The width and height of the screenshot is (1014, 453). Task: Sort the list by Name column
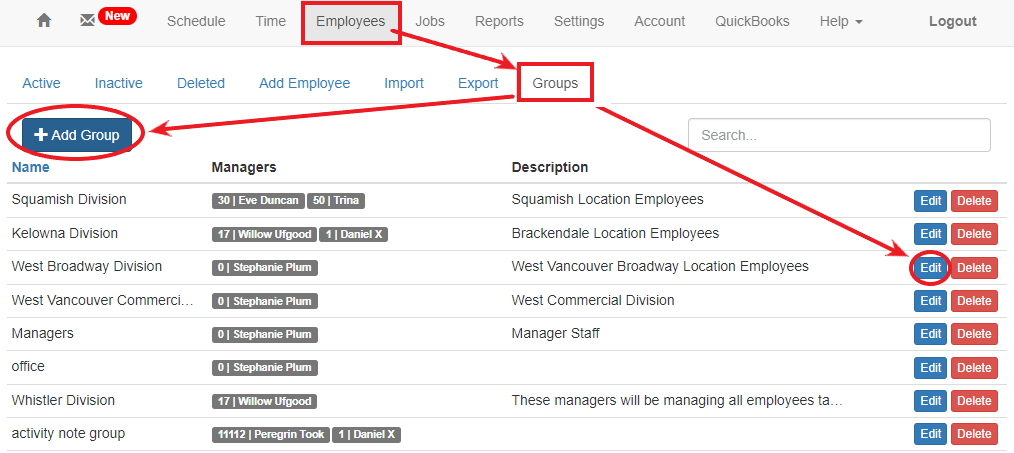pyautogui.click(x=30, y=167)
